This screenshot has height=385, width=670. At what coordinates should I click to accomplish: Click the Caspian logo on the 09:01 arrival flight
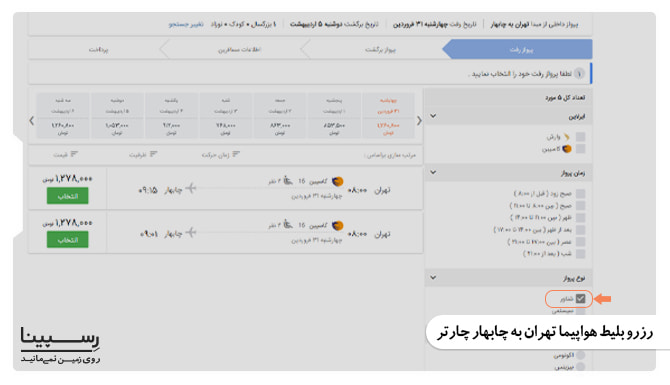point(338,226)
